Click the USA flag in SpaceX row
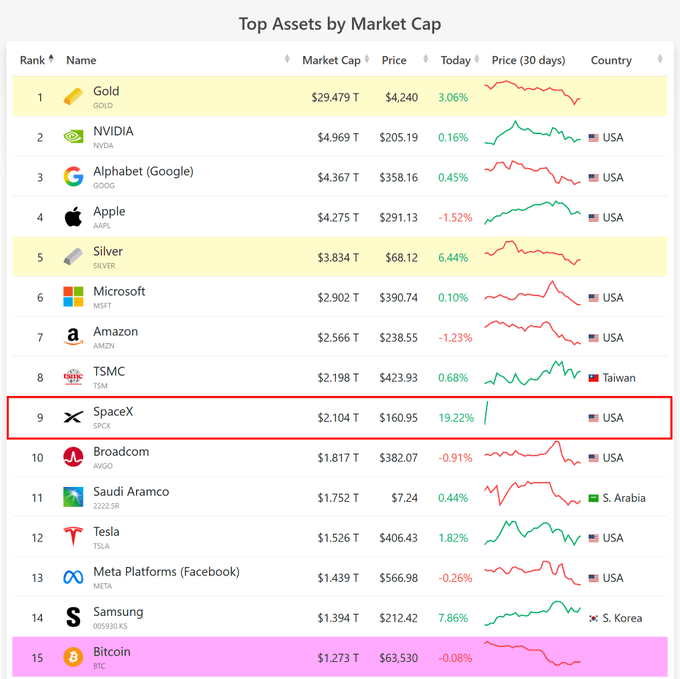The image size is (680, 679). coord(593,418)
